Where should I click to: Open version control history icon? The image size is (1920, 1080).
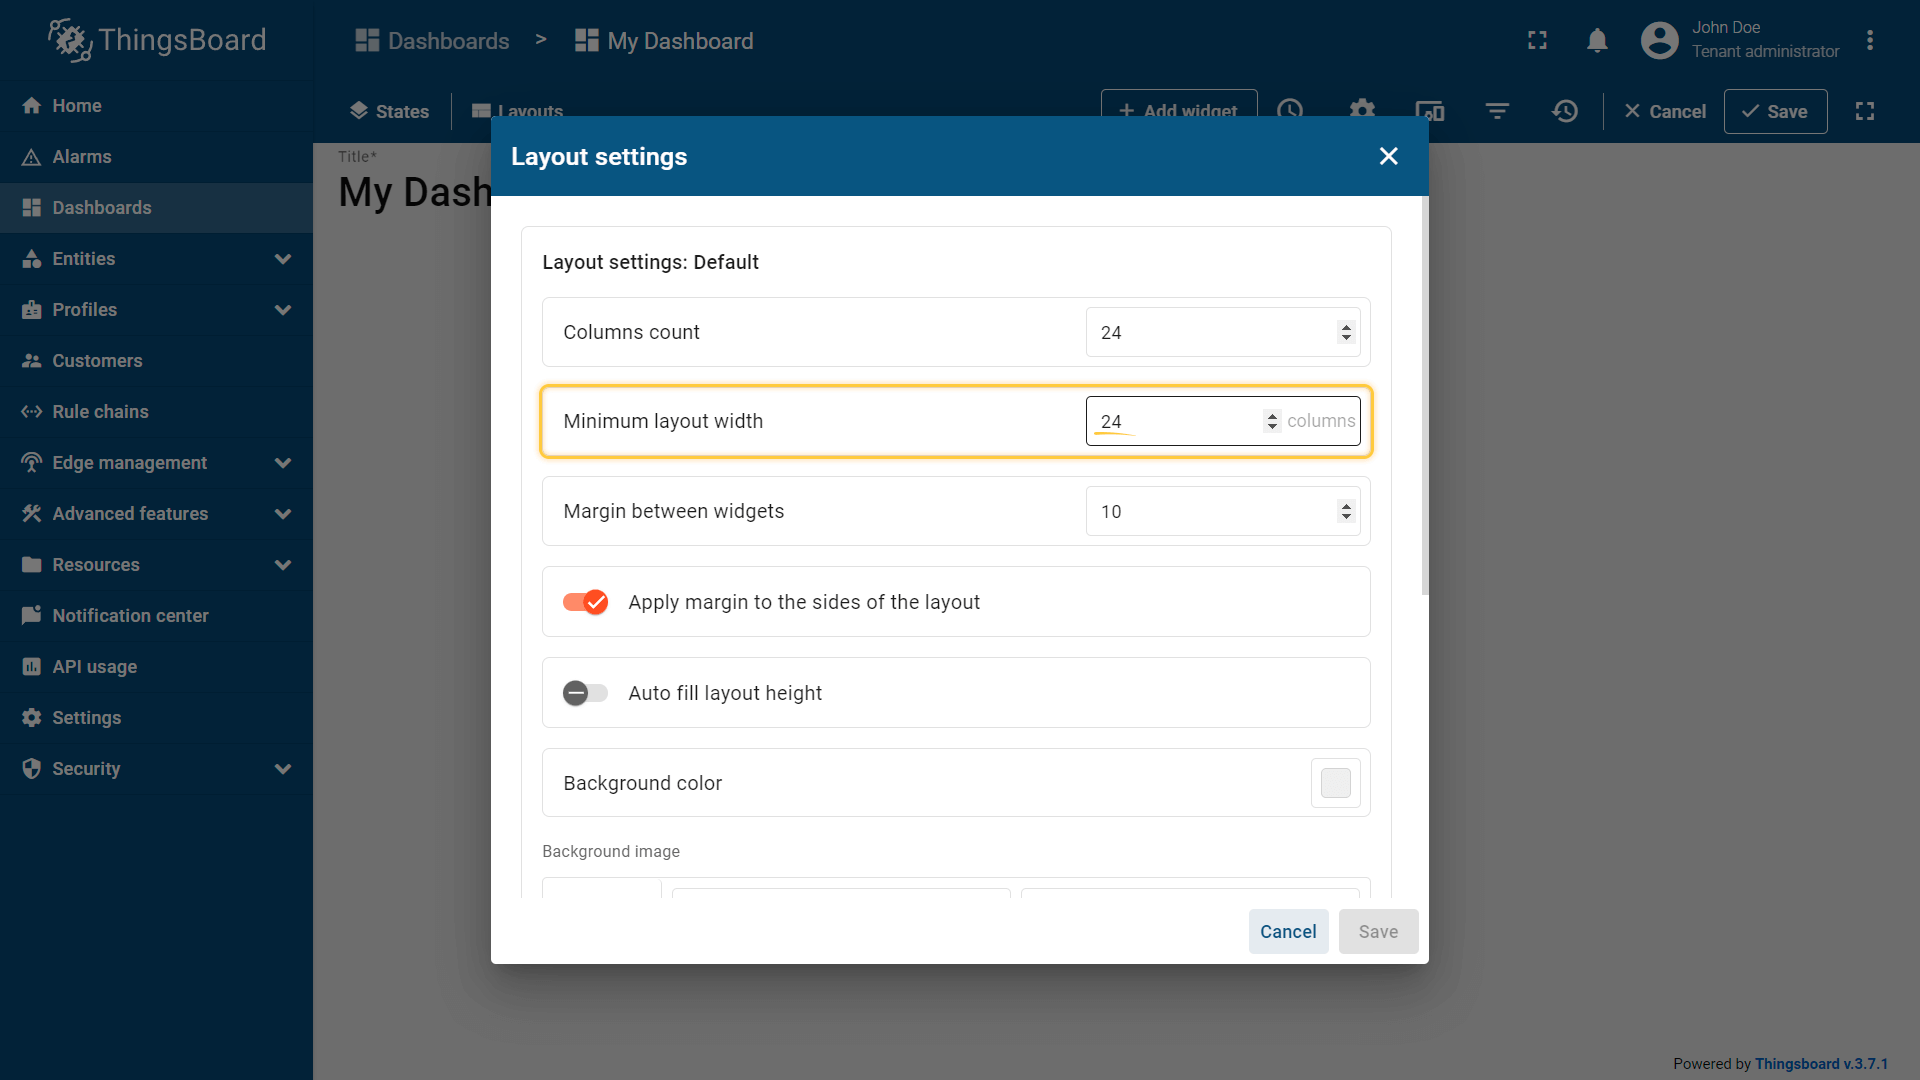click(1565, 111)
